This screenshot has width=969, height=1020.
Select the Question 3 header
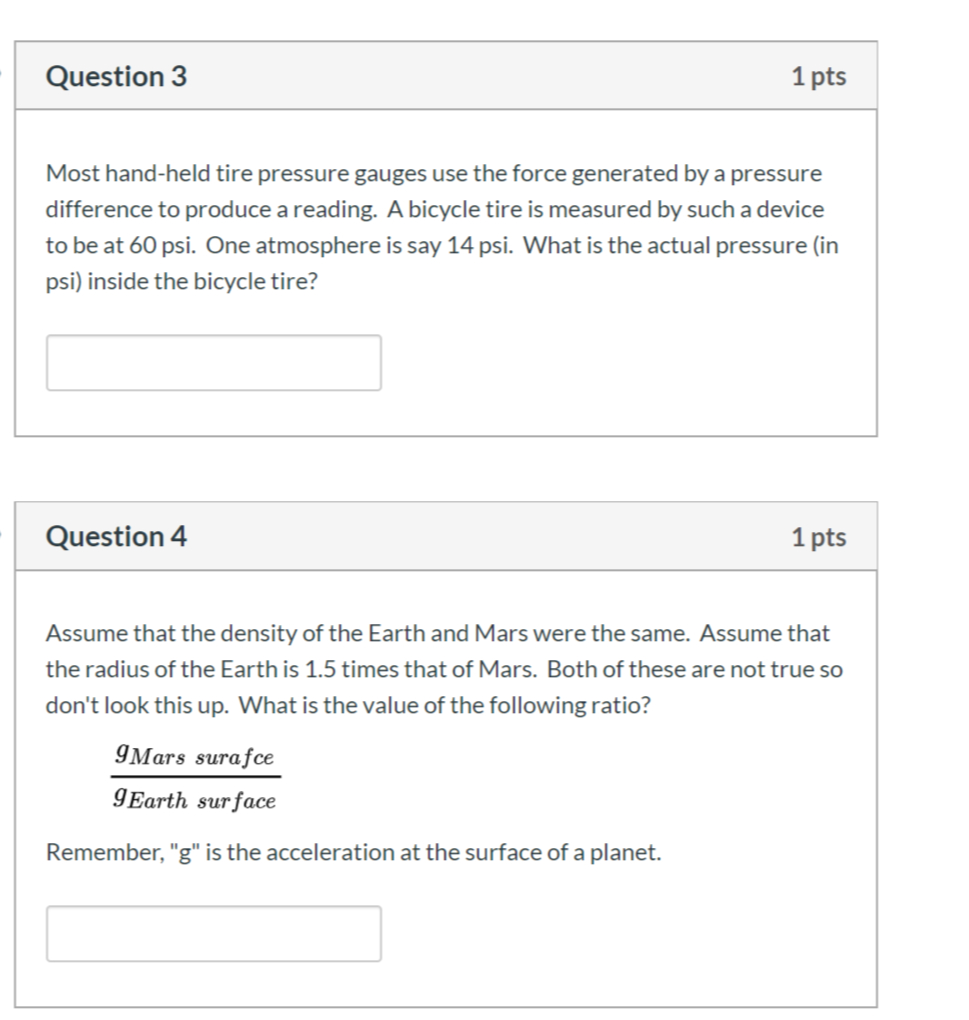pos(116,75)
